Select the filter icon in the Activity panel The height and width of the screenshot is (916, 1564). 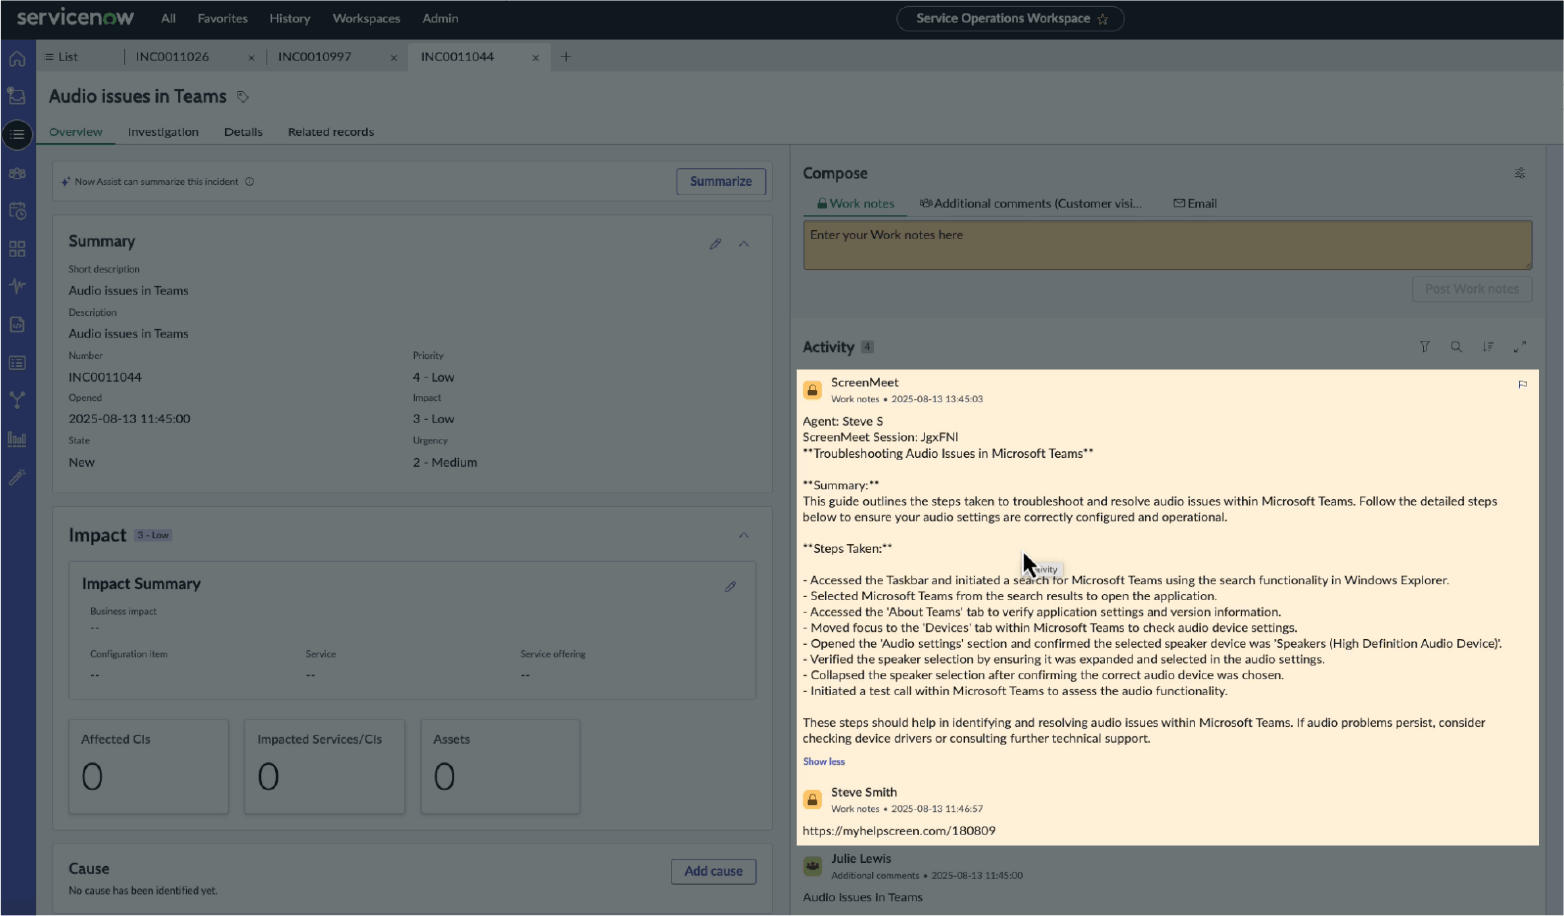(1424, 347)
